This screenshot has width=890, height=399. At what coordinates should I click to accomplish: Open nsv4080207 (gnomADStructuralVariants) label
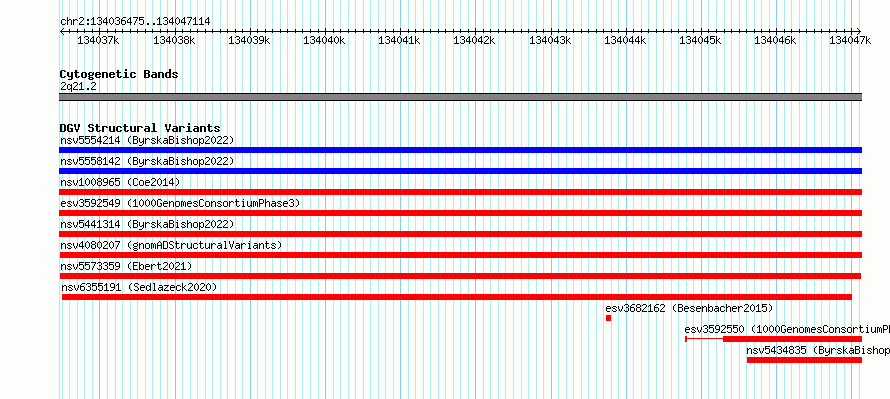pyautogui.click(x=171, y=245)
